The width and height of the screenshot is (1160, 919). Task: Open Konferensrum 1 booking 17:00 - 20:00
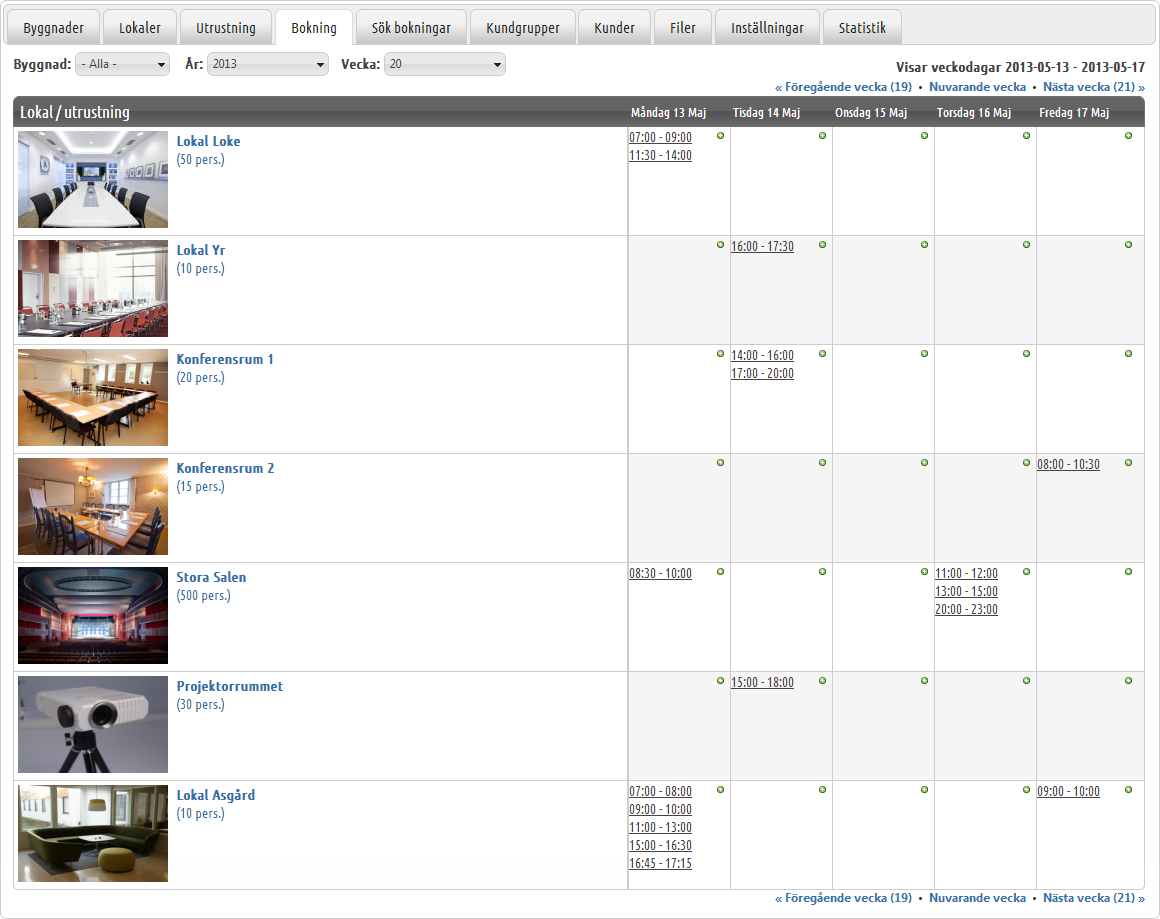click(763, 374)
